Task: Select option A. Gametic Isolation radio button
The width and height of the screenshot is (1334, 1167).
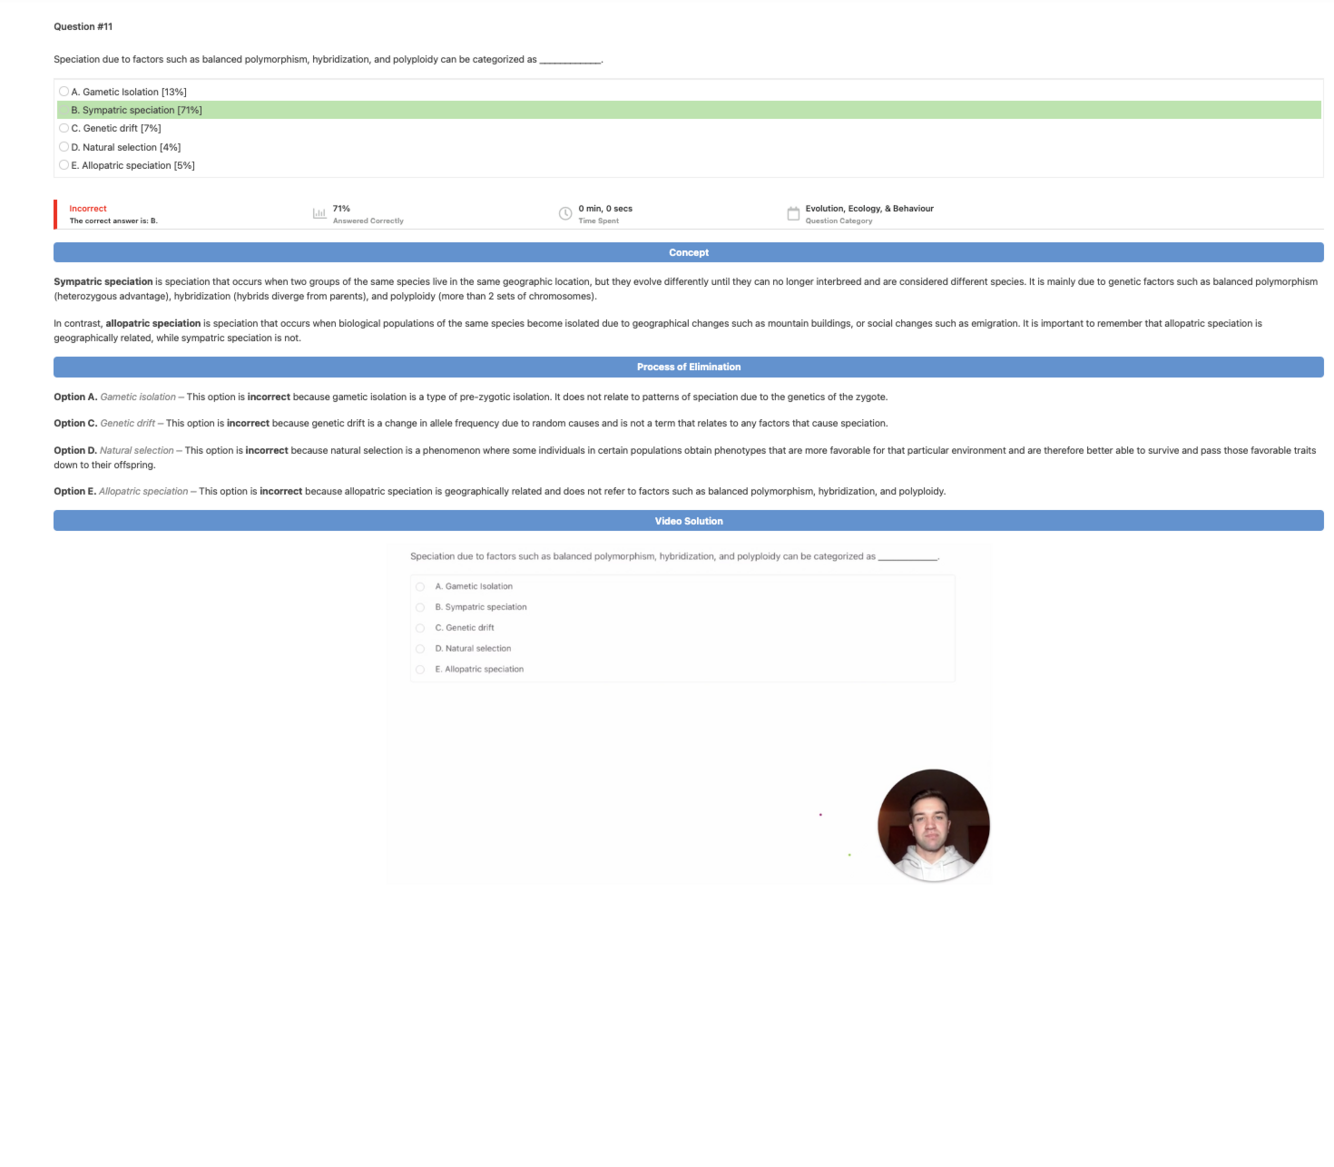Action: coord(64,91)
